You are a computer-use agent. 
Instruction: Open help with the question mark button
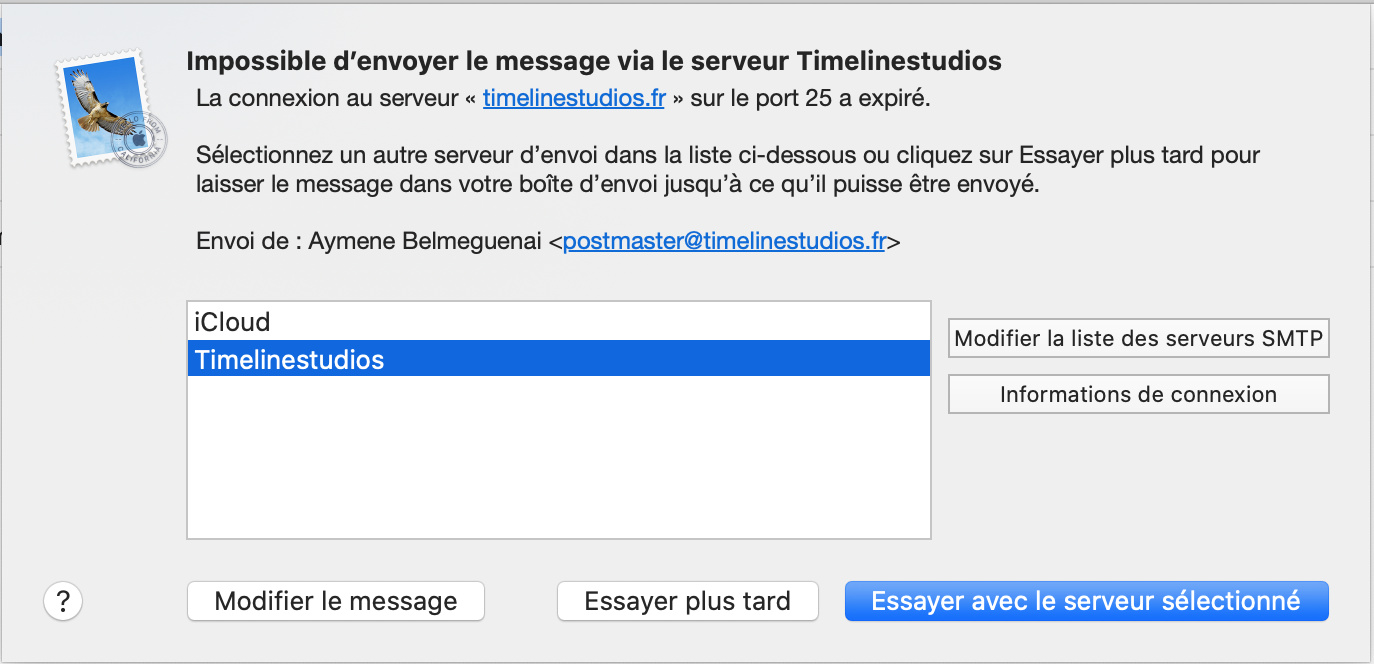pyautogui.click(x=63, y=601)
